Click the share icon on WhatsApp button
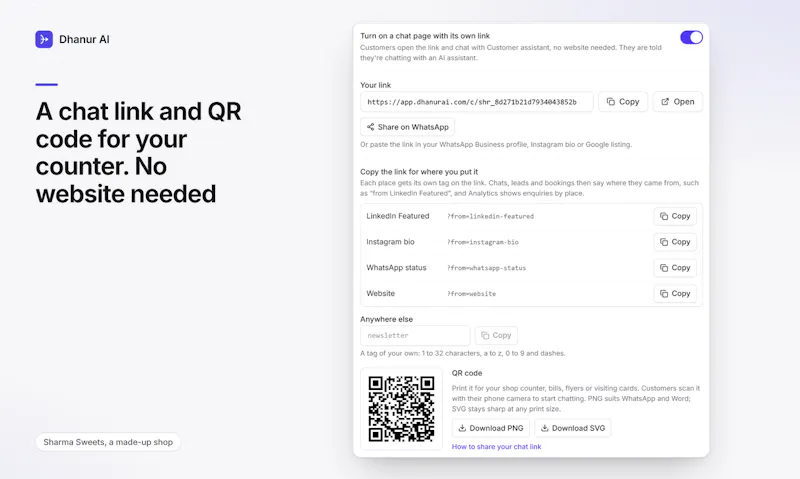This screenshot has width=800, height=479. coord(370,127)
